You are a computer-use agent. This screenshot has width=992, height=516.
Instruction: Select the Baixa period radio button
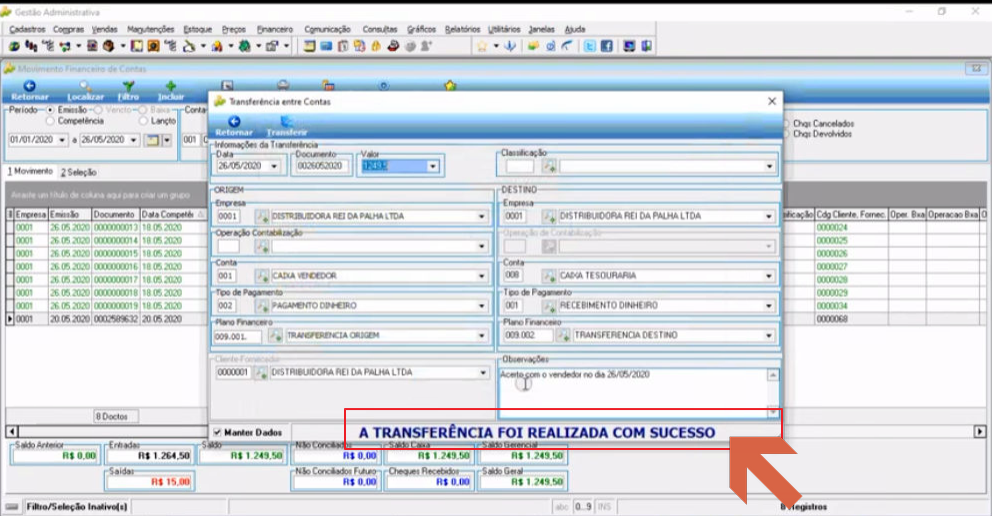click(x=143, y=110)
